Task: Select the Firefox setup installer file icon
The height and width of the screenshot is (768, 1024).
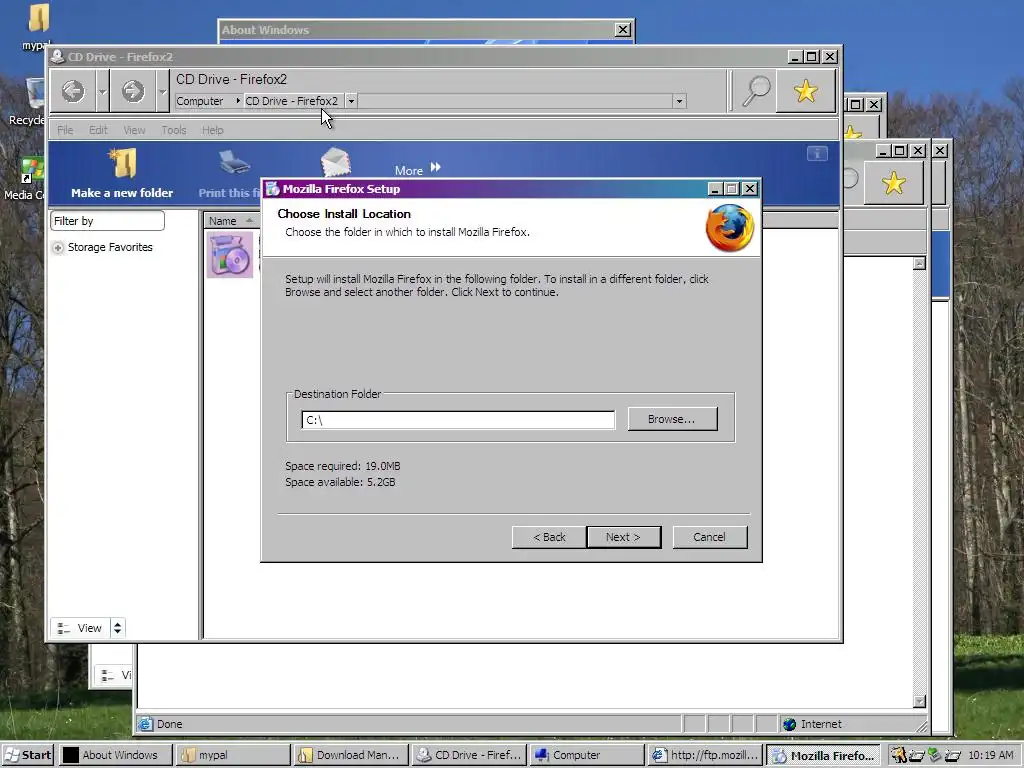Action: [230, 255]
